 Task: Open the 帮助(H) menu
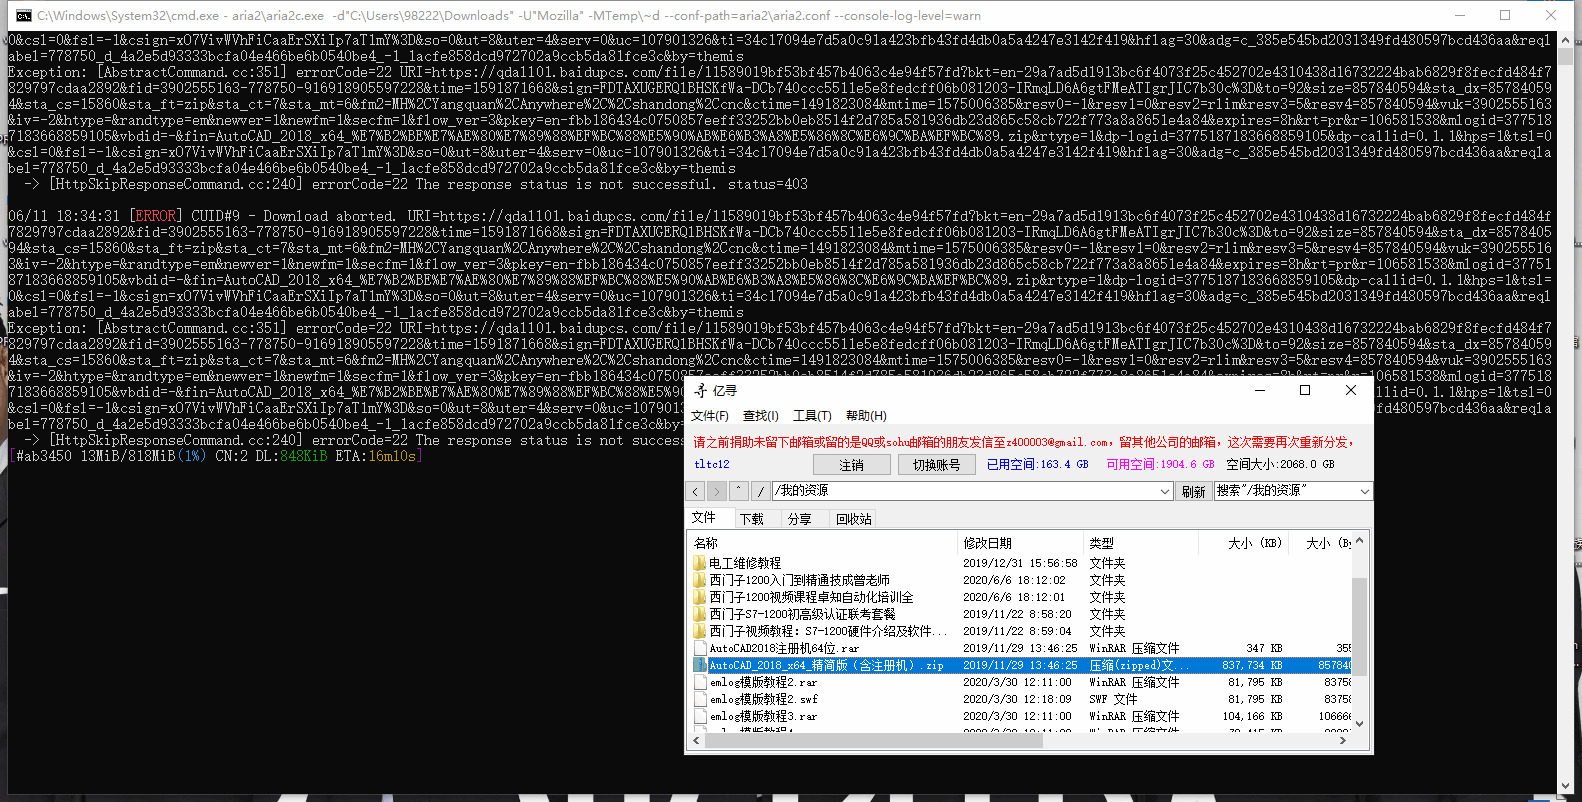click(866, 416)
